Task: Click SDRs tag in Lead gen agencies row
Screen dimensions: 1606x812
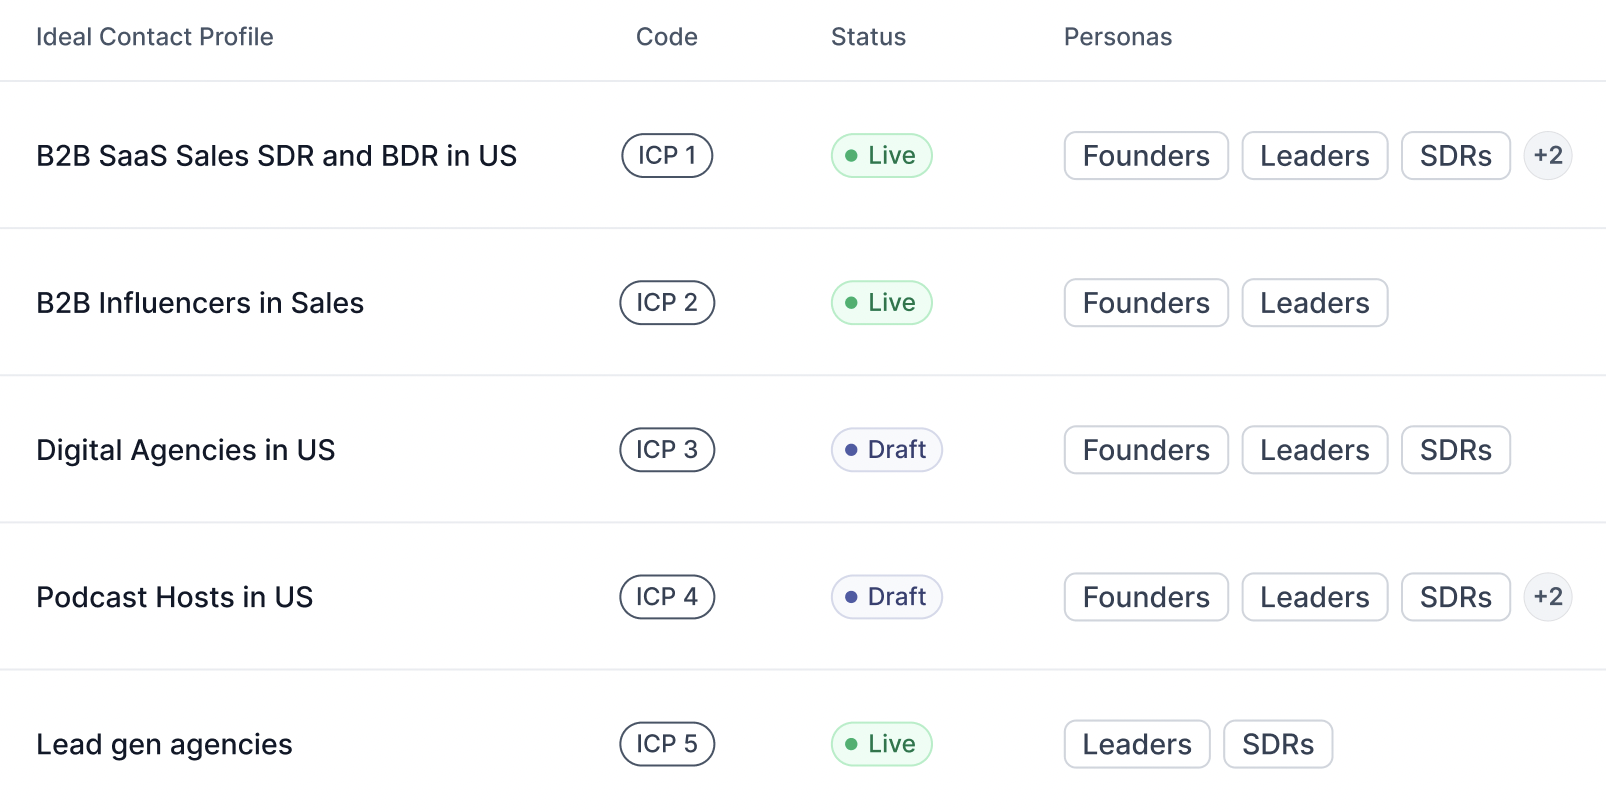Action: [1277, 744]
